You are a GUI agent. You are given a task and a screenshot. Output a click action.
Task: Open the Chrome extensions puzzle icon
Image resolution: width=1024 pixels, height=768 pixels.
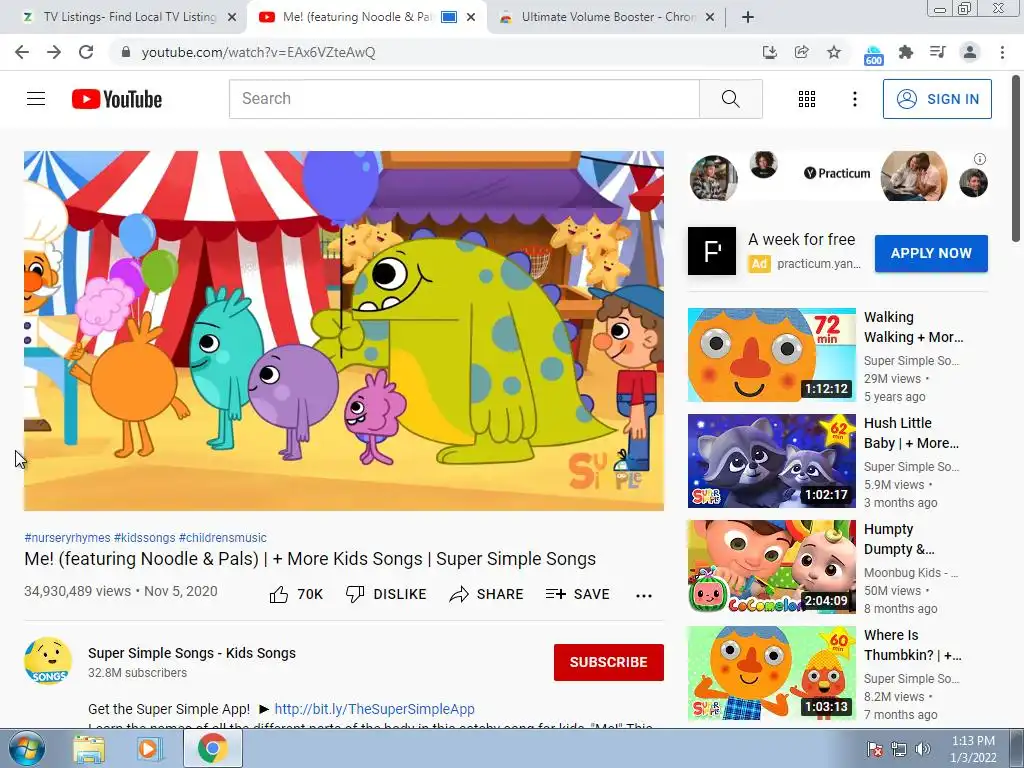click(x=906, y=52)
